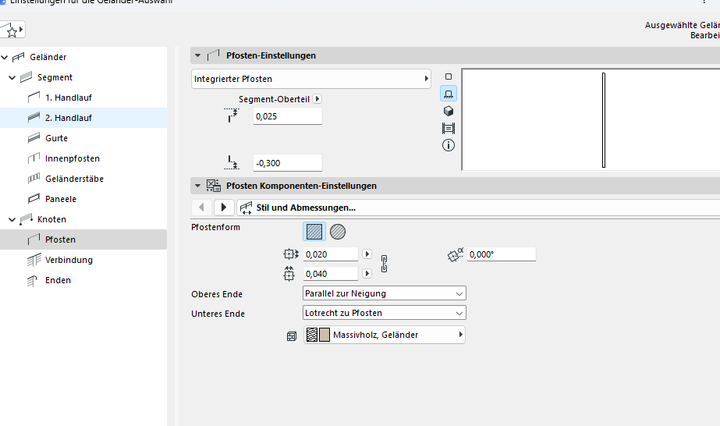The height and width of the screenshot is (426, 720).
Task: Collapse Pfosten Komponenten-Einstellungen panel
Action: point(198,186)
